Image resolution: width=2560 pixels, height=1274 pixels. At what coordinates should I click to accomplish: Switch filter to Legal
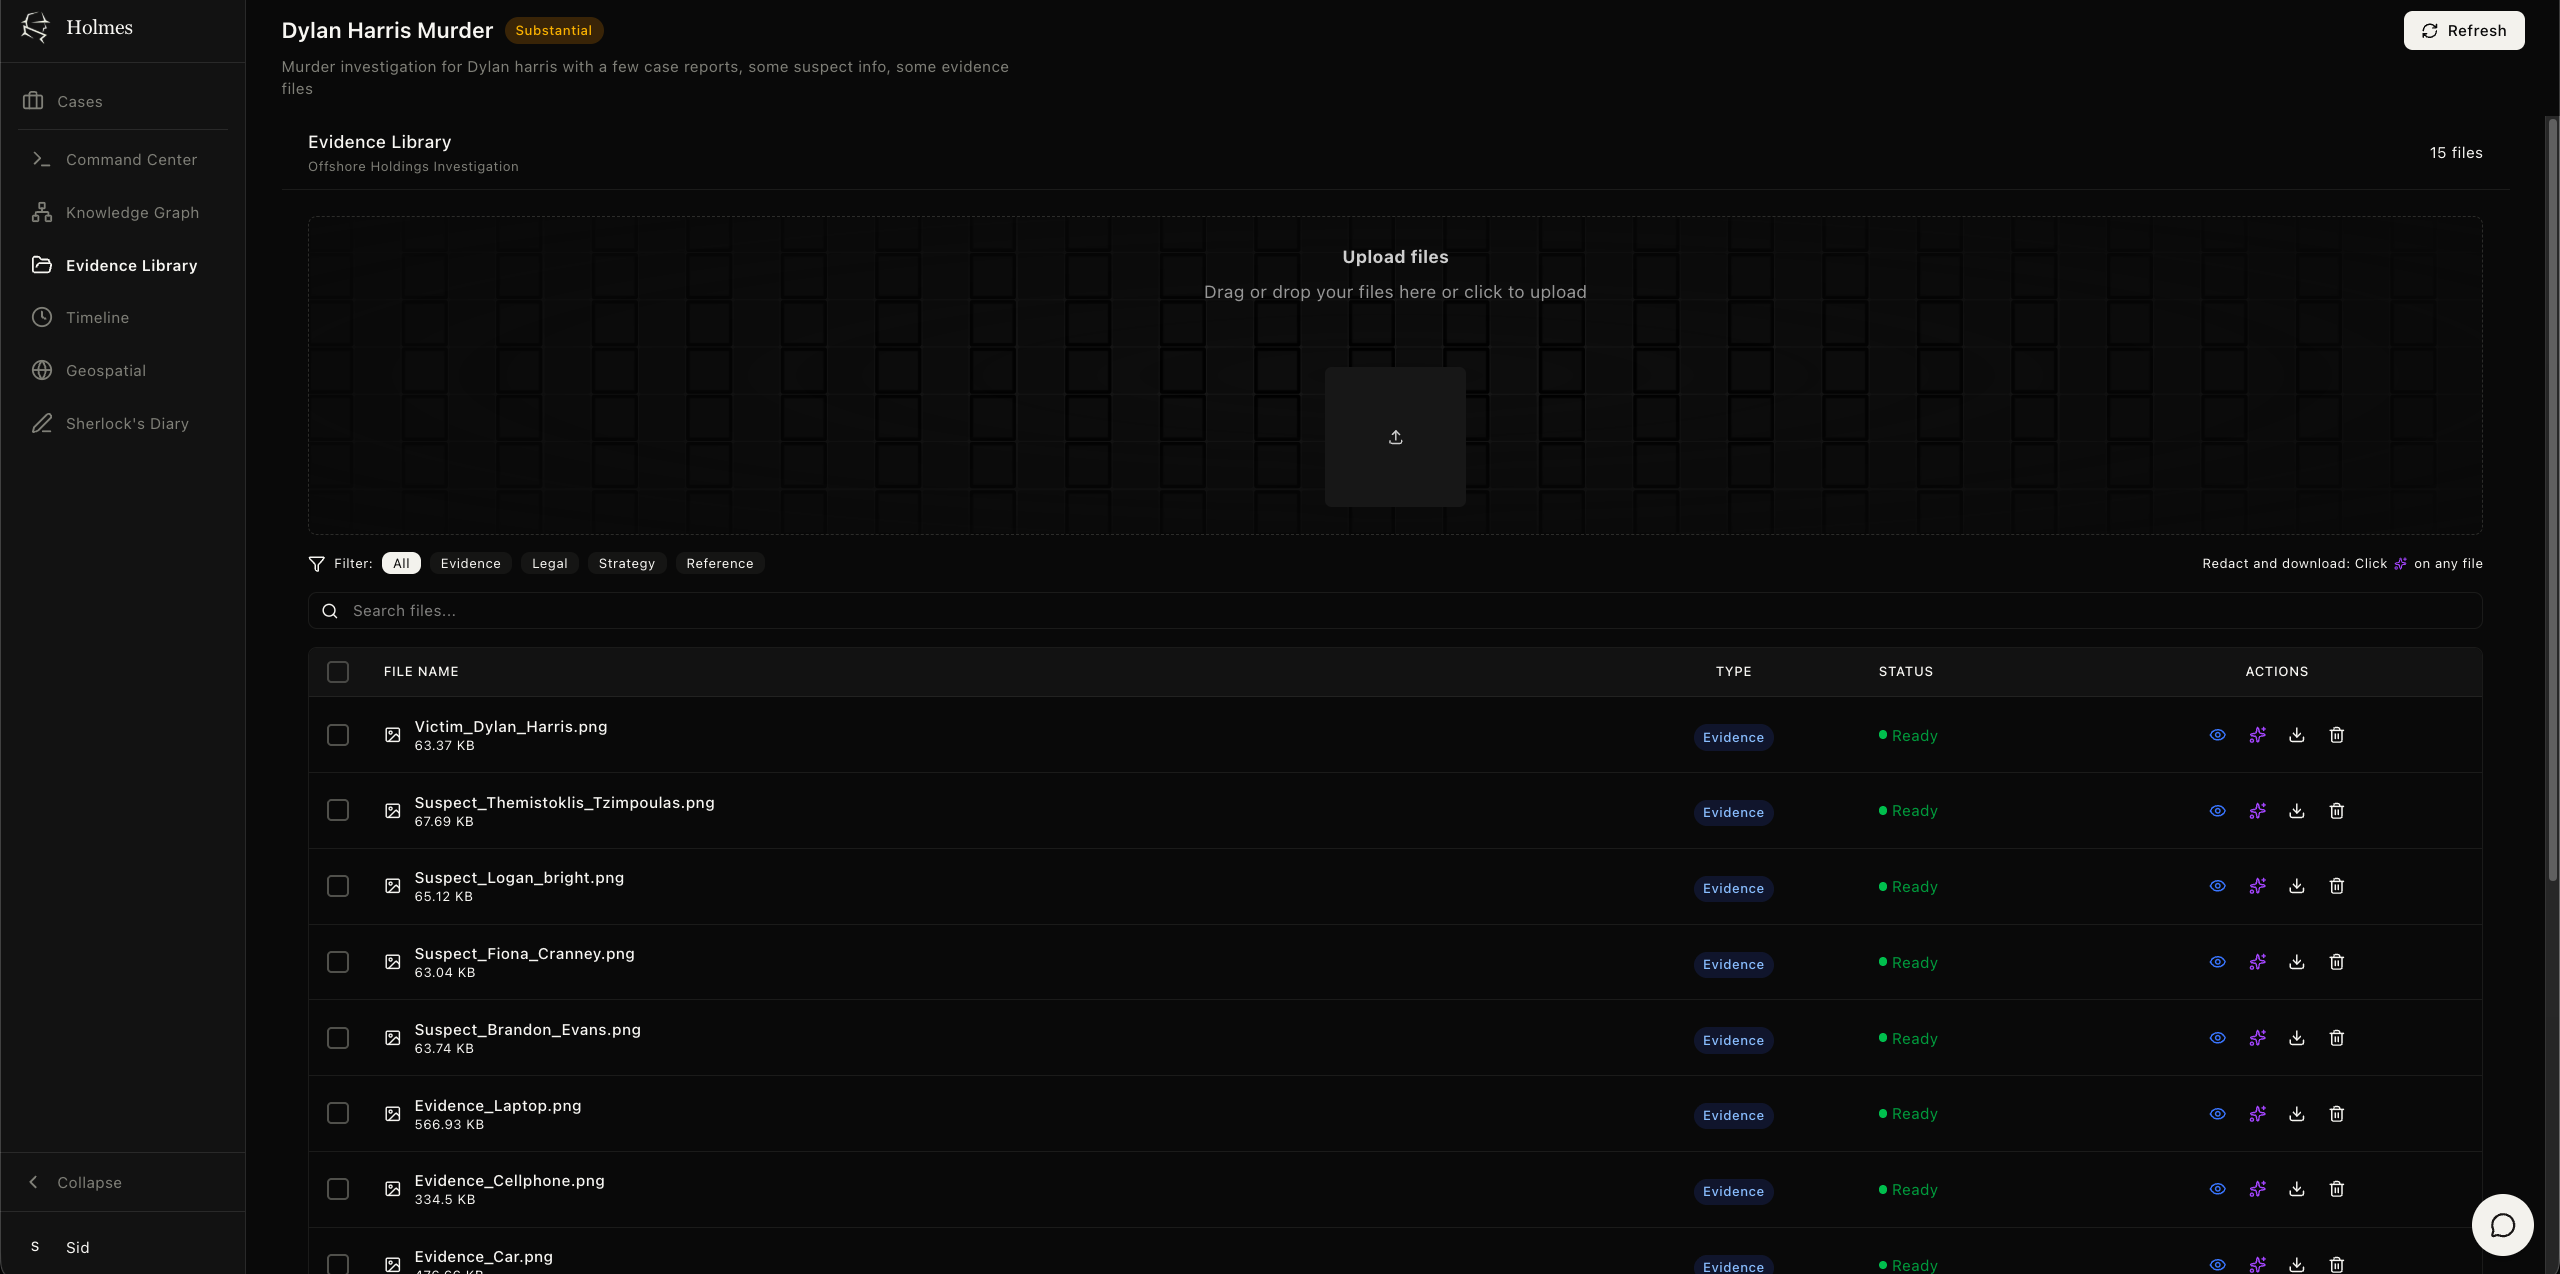coord(549,563)
